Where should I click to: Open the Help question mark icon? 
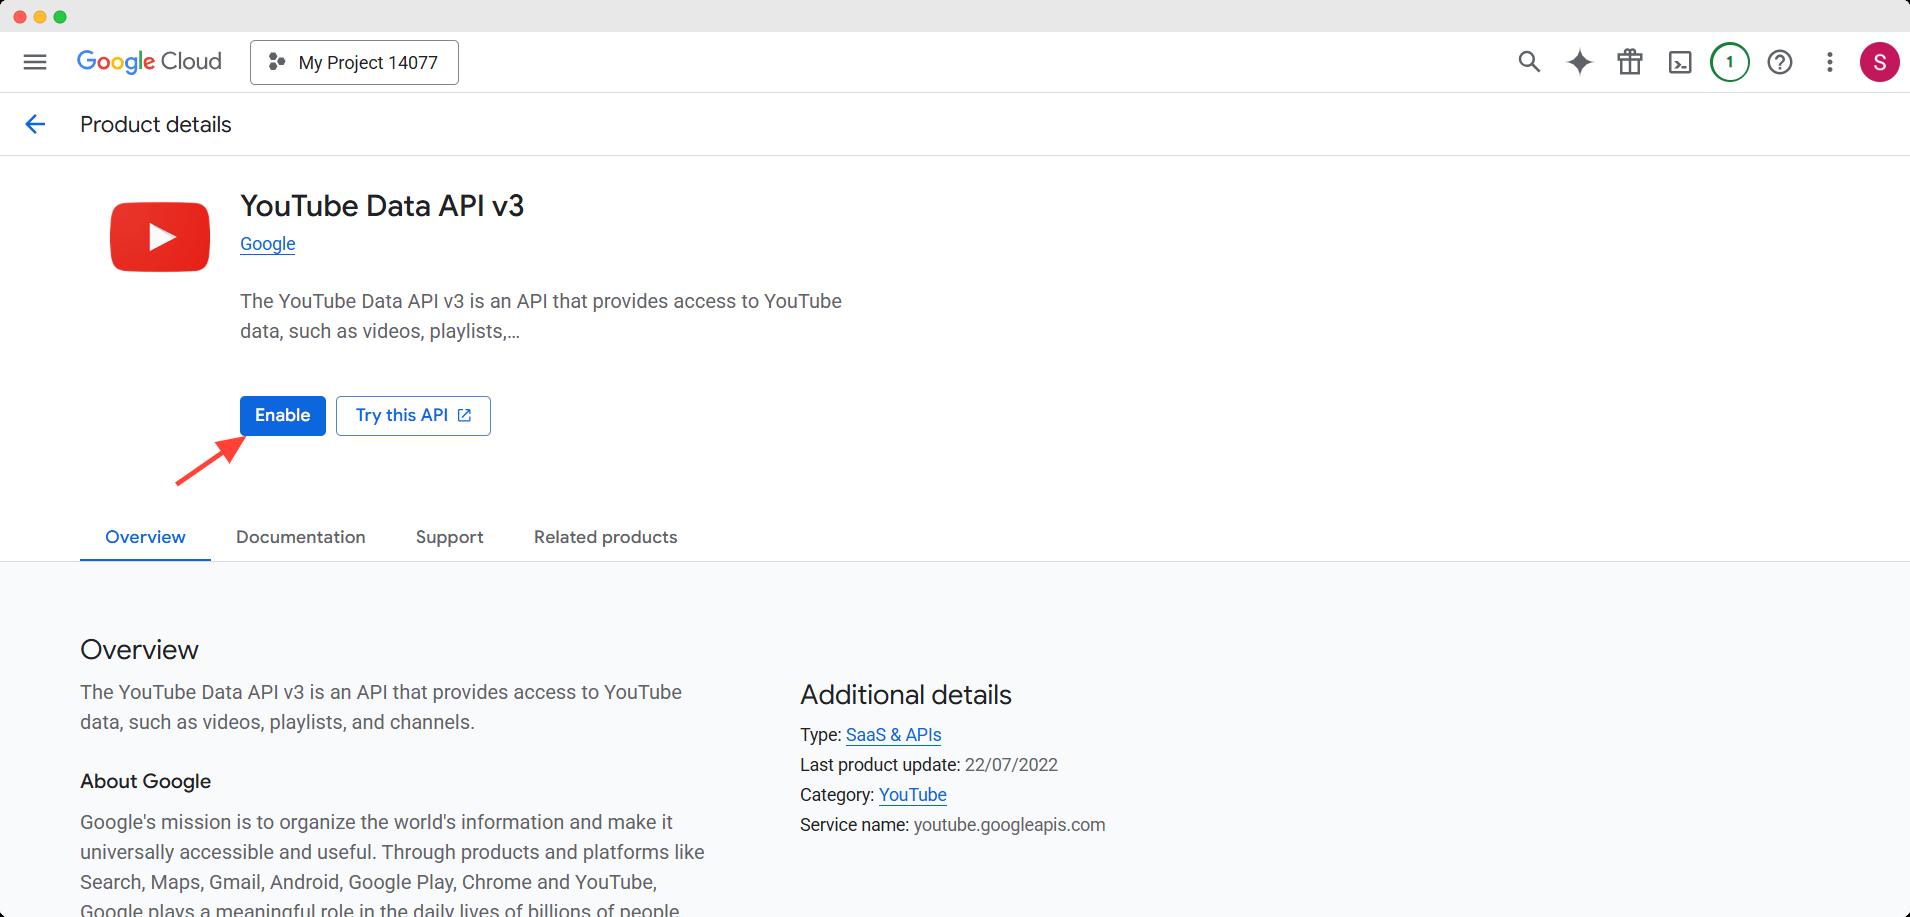pyautogui.click(x=1781, y=62)
